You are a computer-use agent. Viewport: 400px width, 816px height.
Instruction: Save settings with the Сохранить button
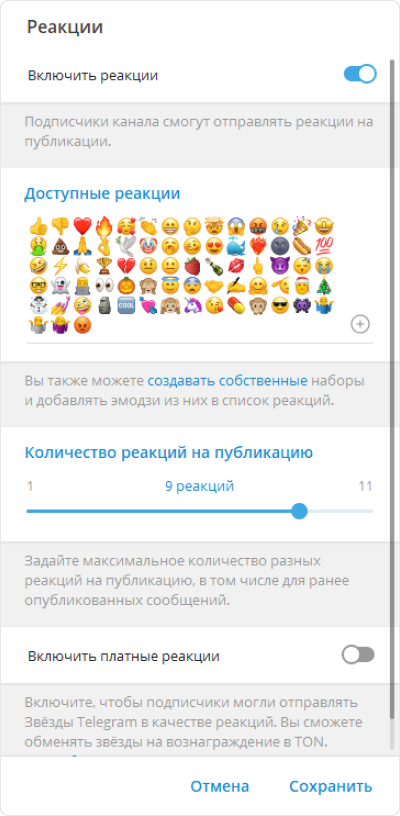331,786
